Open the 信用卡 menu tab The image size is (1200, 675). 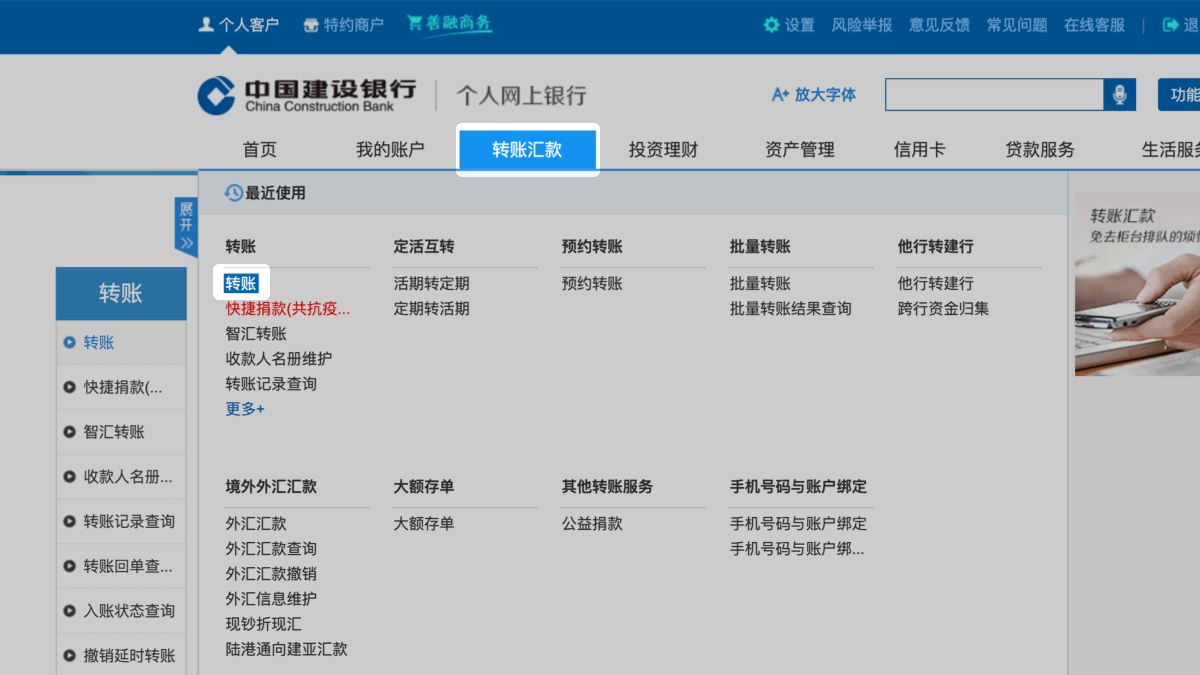coord(919,150)
